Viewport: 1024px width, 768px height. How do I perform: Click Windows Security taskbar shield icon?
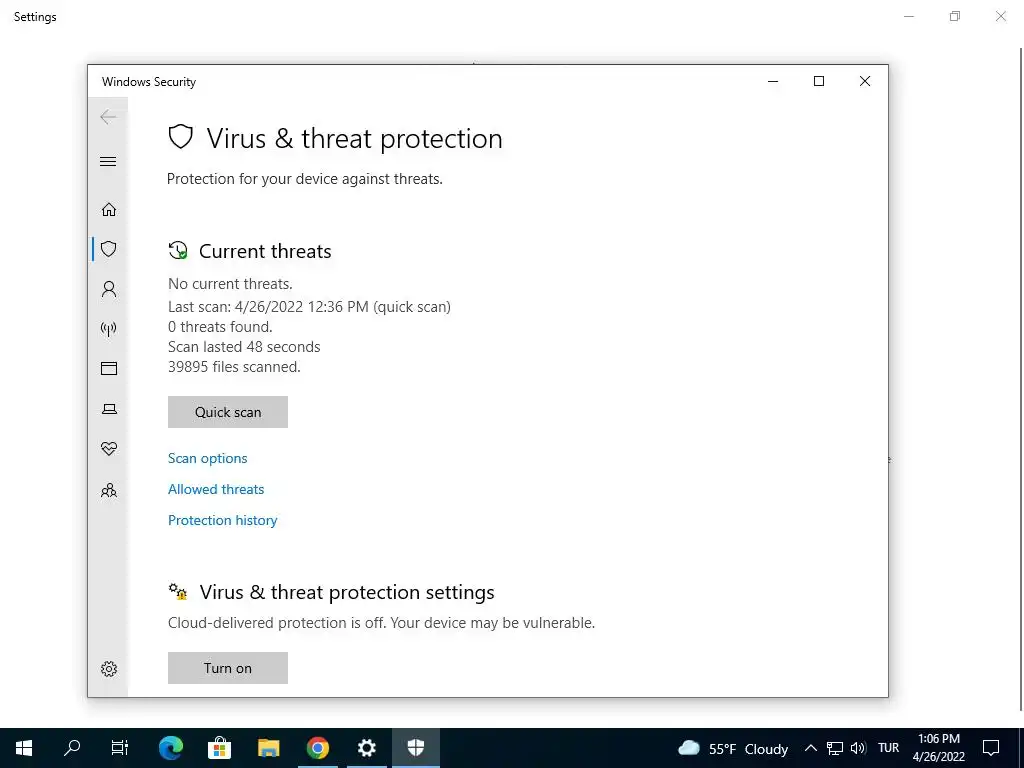[x=415, y=748]
